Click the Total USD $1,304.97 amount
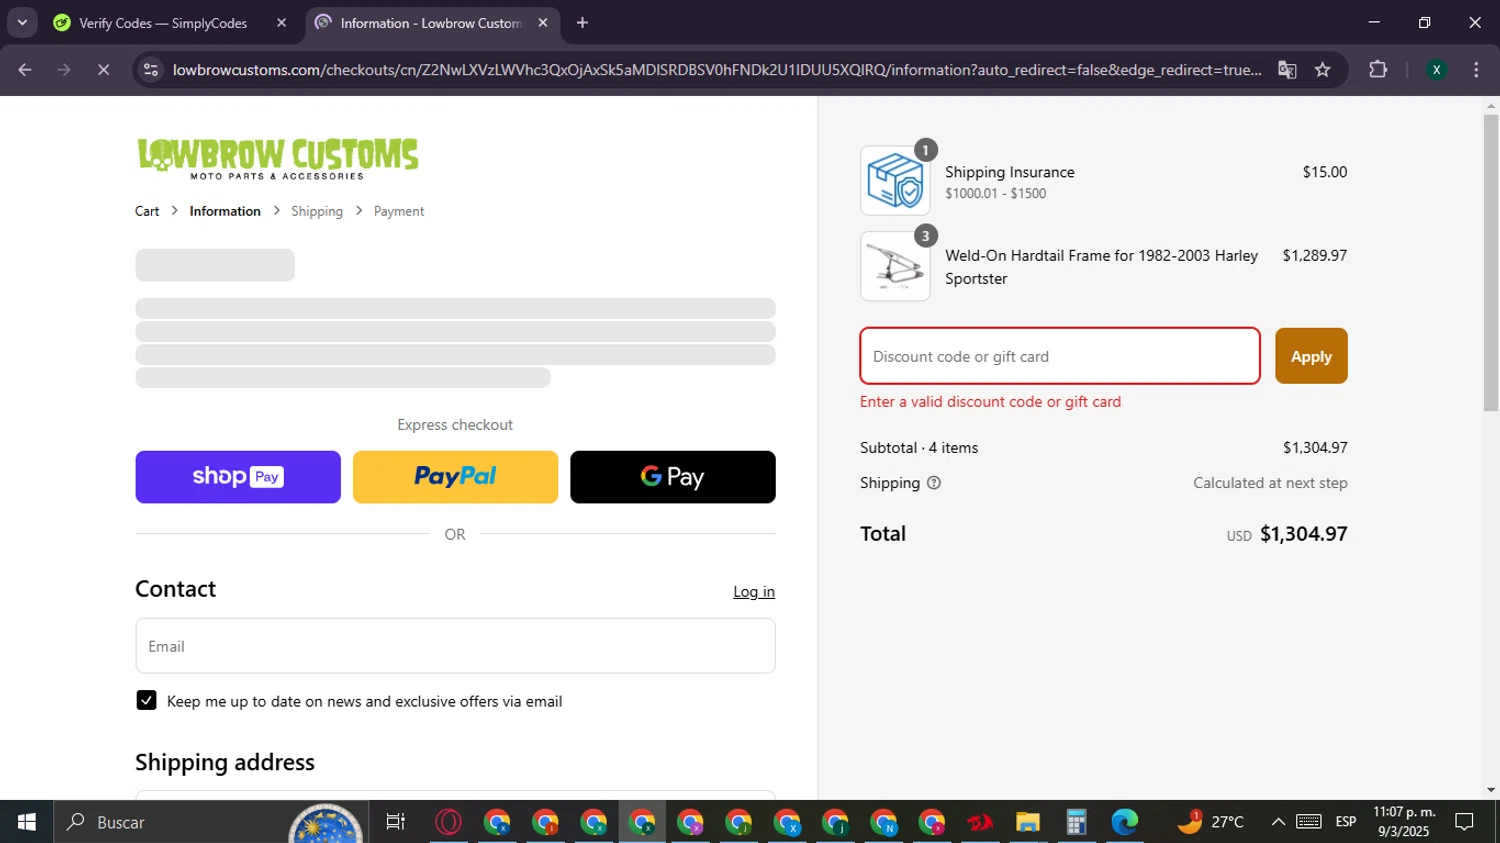 coord(1287,534)
